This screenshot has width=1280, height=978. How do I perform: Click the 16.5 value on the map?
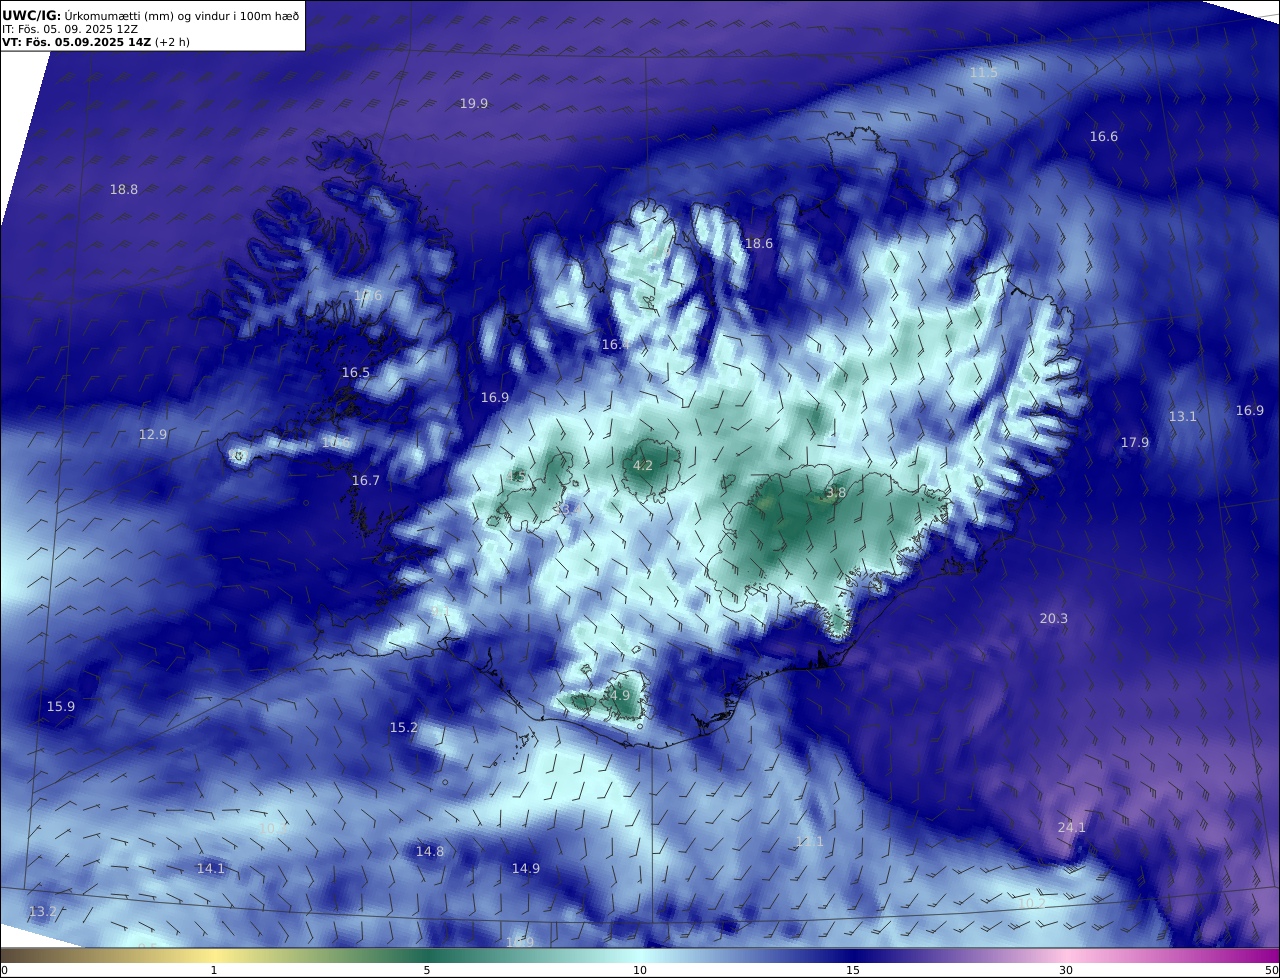[x=356, y=372]
